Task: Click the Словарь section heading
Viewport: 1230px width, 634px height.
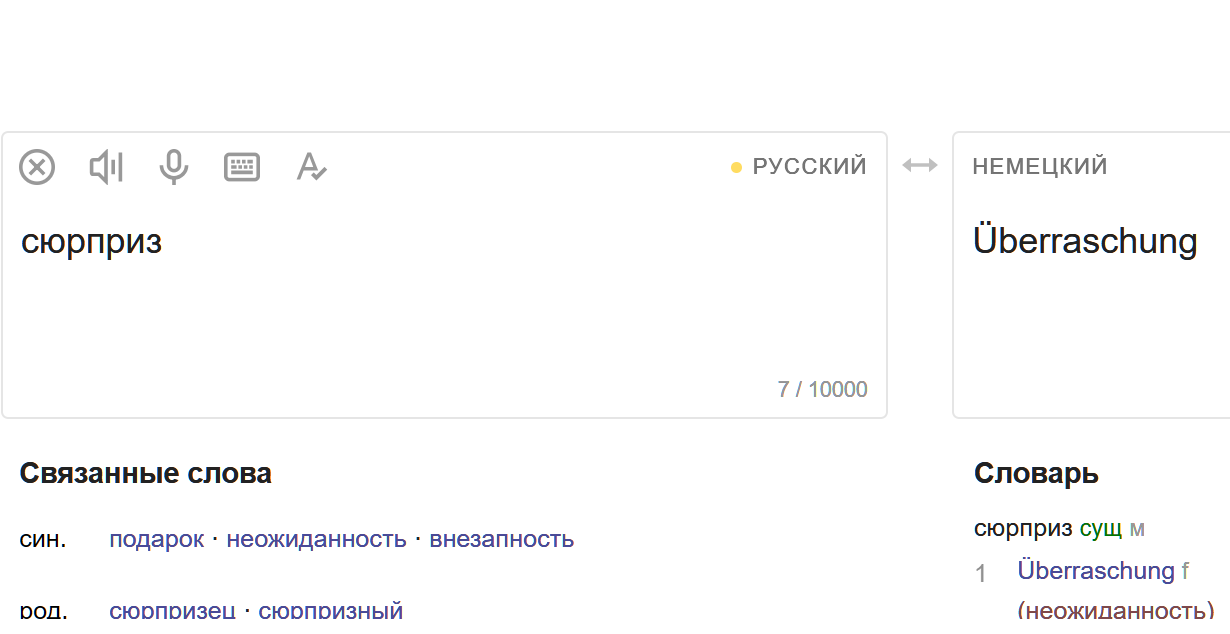Action: coord(1036,474)
